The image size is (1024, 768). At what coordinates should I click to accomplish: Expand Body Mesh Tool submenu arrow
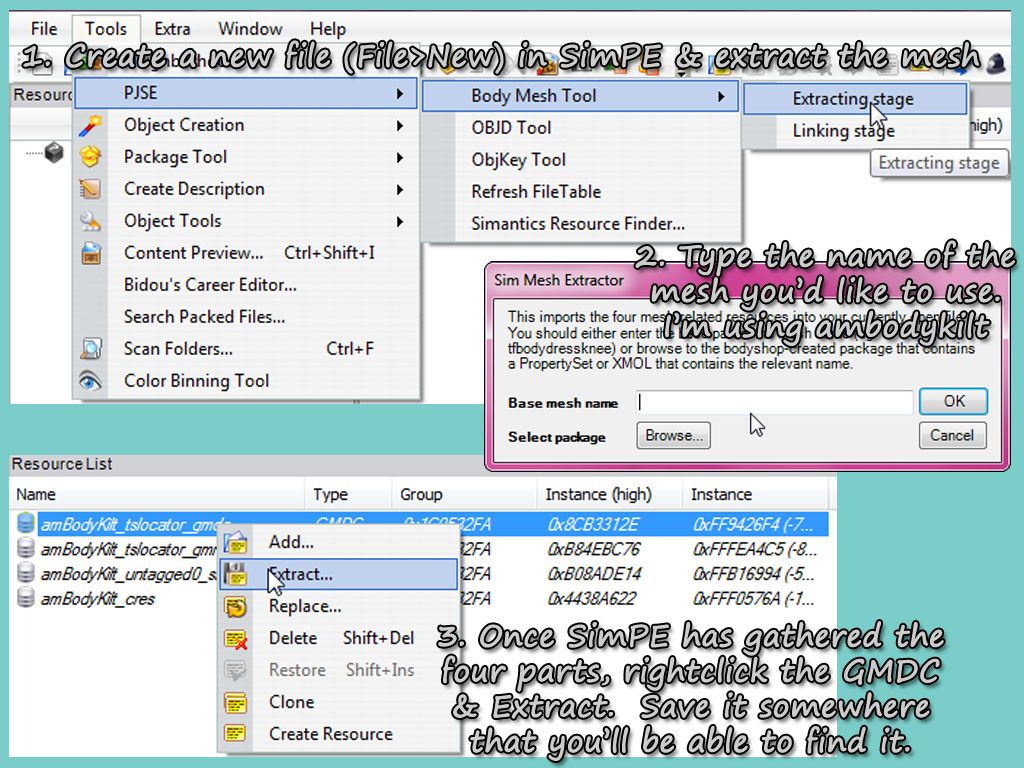click(x=721, y=97)
